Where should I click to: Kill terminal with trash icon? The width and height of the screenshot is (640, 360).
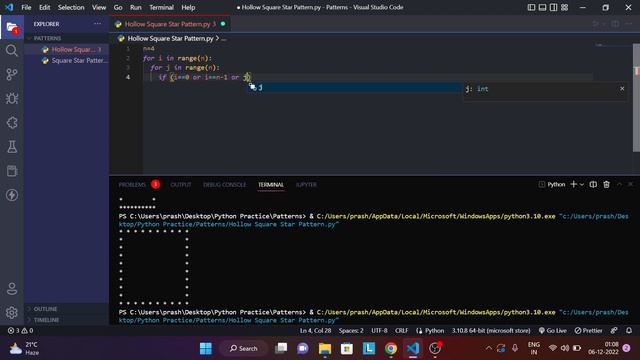(607, 184)
